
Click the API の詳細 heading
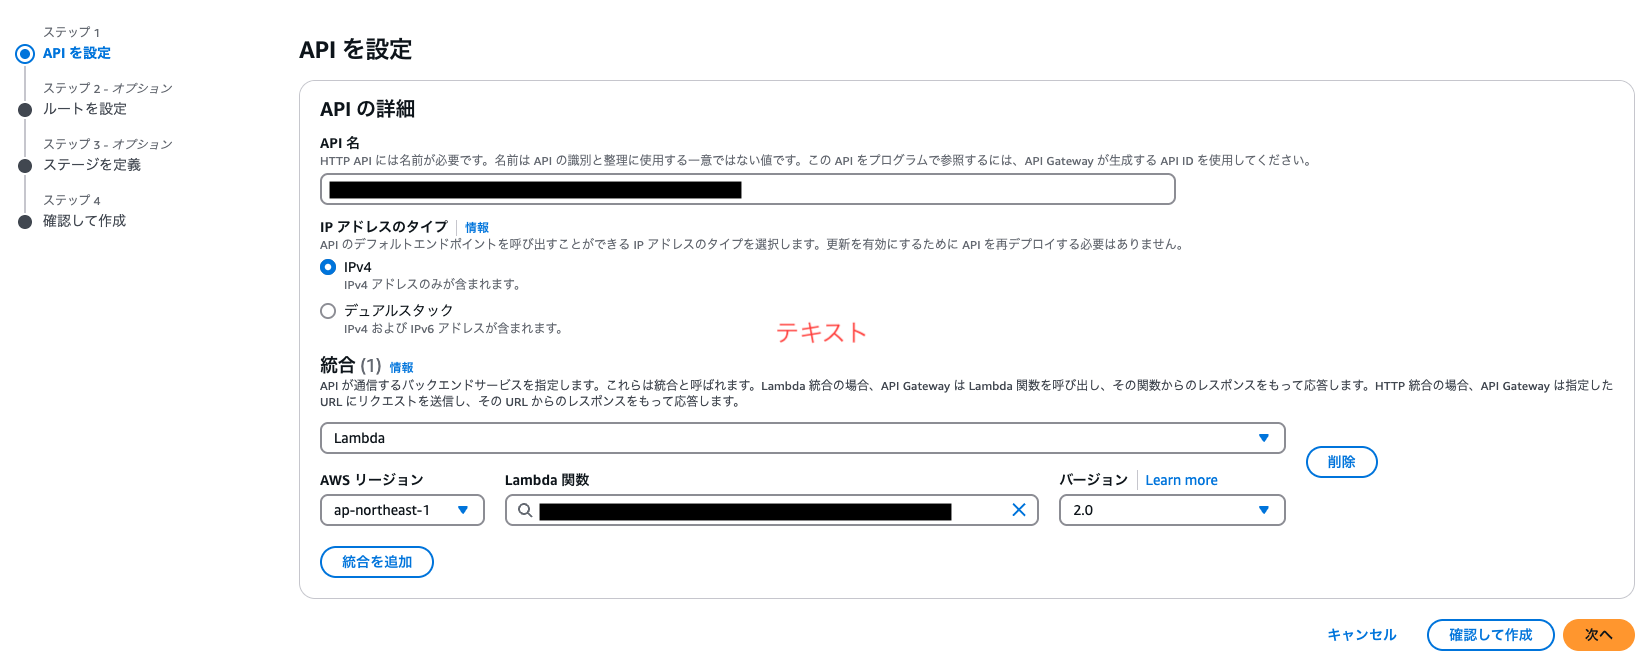[x=367, y=109]
